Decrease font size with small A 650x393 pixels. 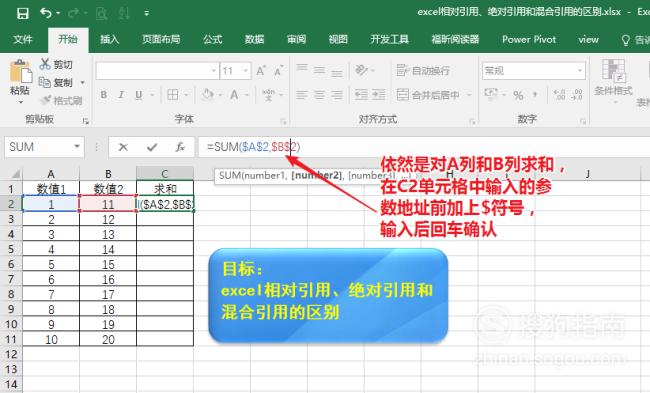[279, 71]
